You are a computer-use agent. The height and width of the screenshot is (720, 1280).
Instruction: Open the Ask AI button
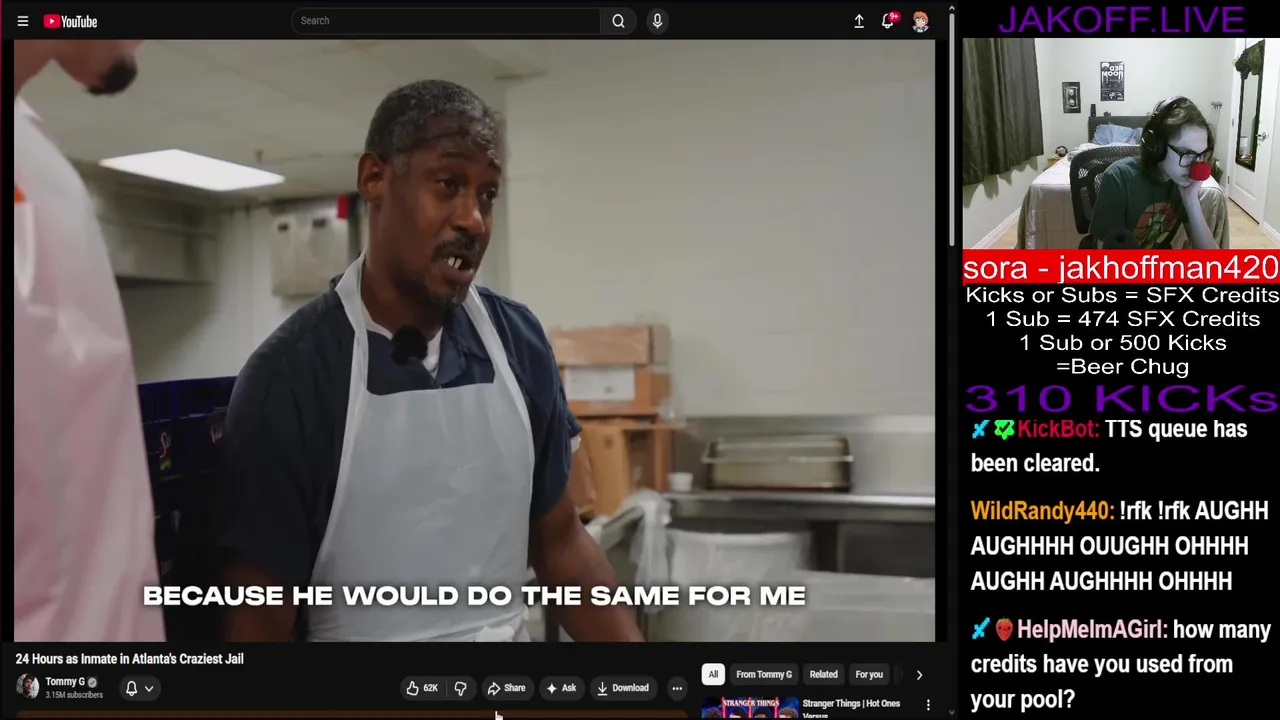561,688
